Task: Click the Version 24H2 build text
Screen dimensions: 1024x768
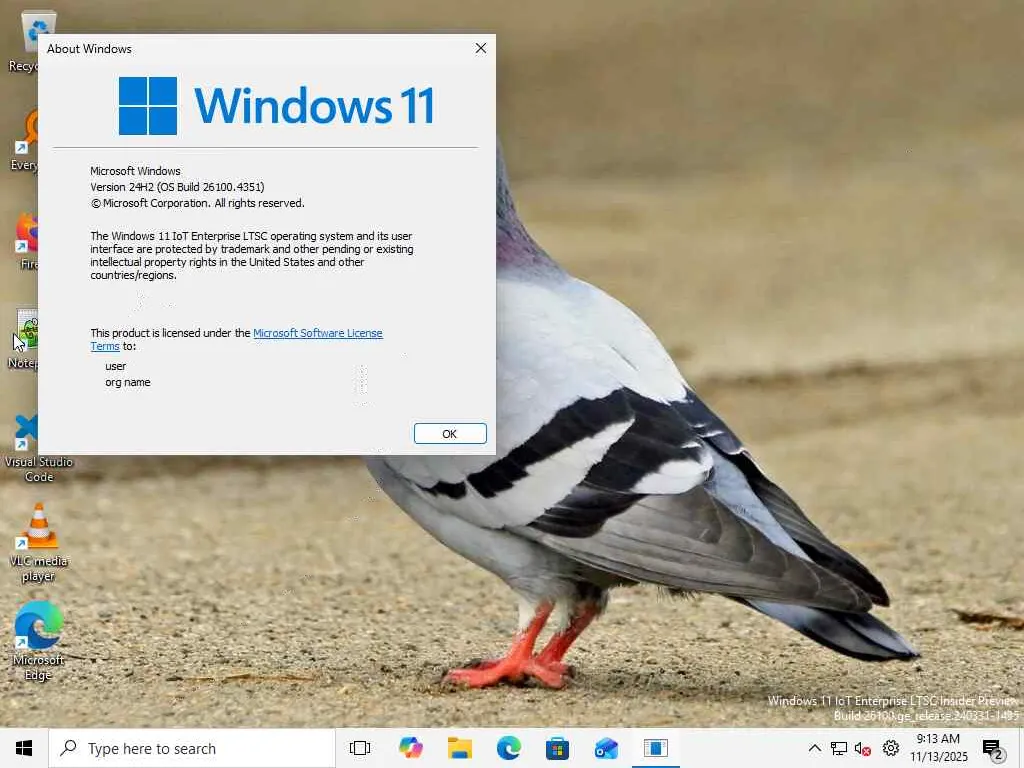Action: coord(177,187)
